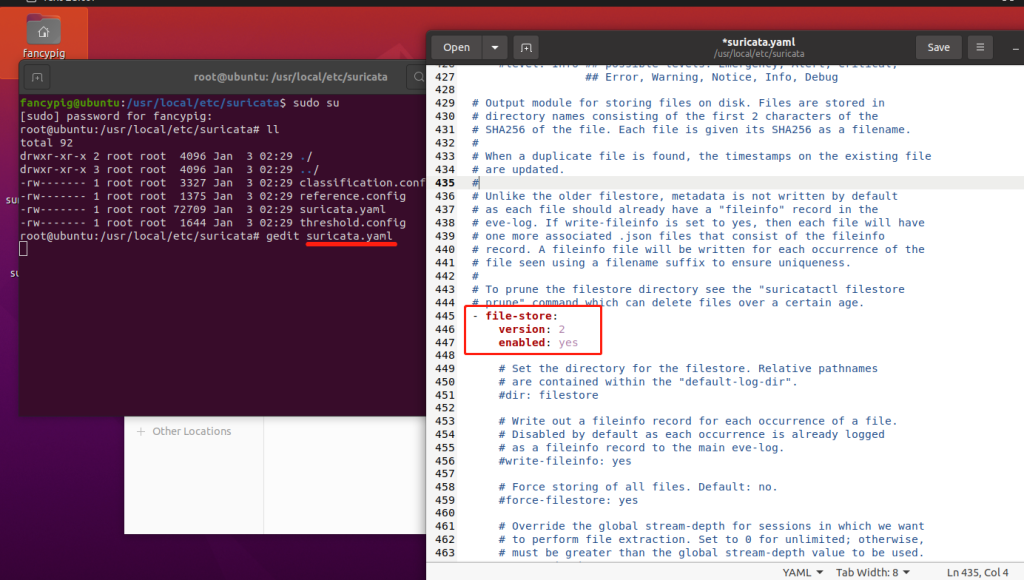This screenshot has width=1024, height=580.
Task: Click the #dir: filestore line
Action: point(548,395)
